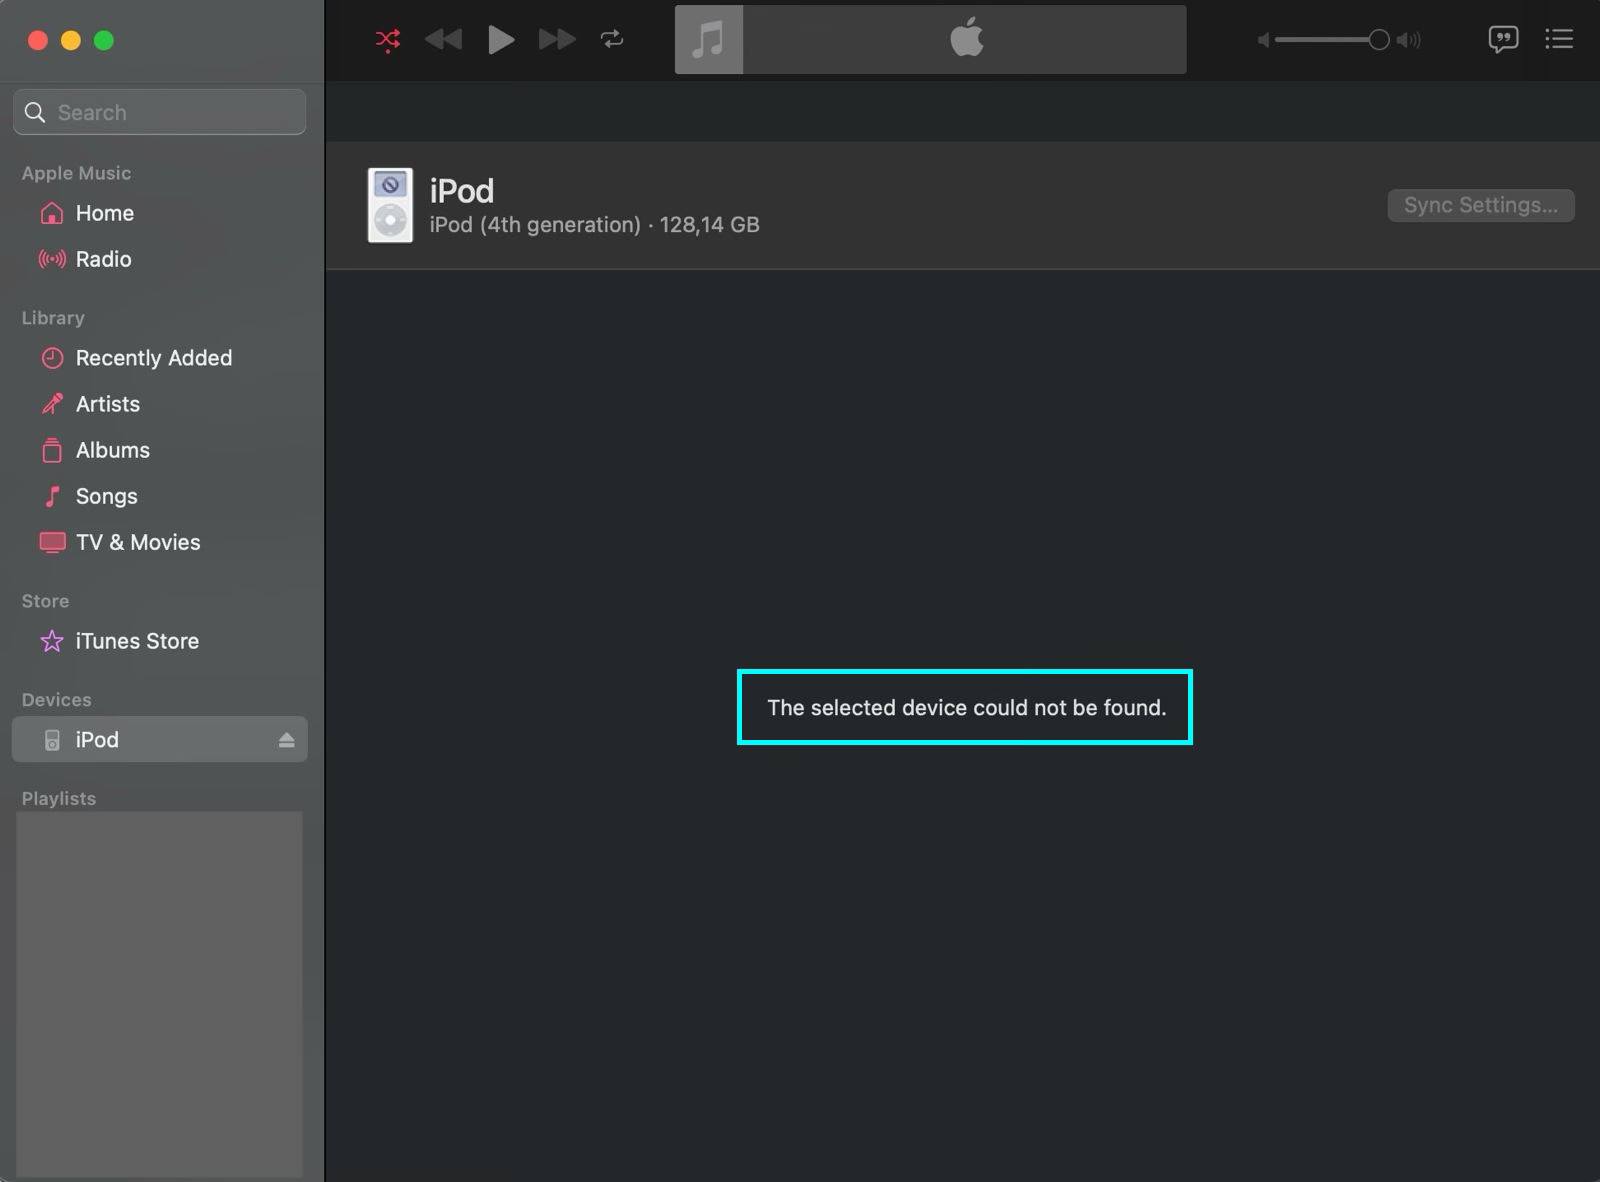This screenshot has width=1600, height=1182.
Task: Show Recently Added library
Action: [x=160, y=358]
